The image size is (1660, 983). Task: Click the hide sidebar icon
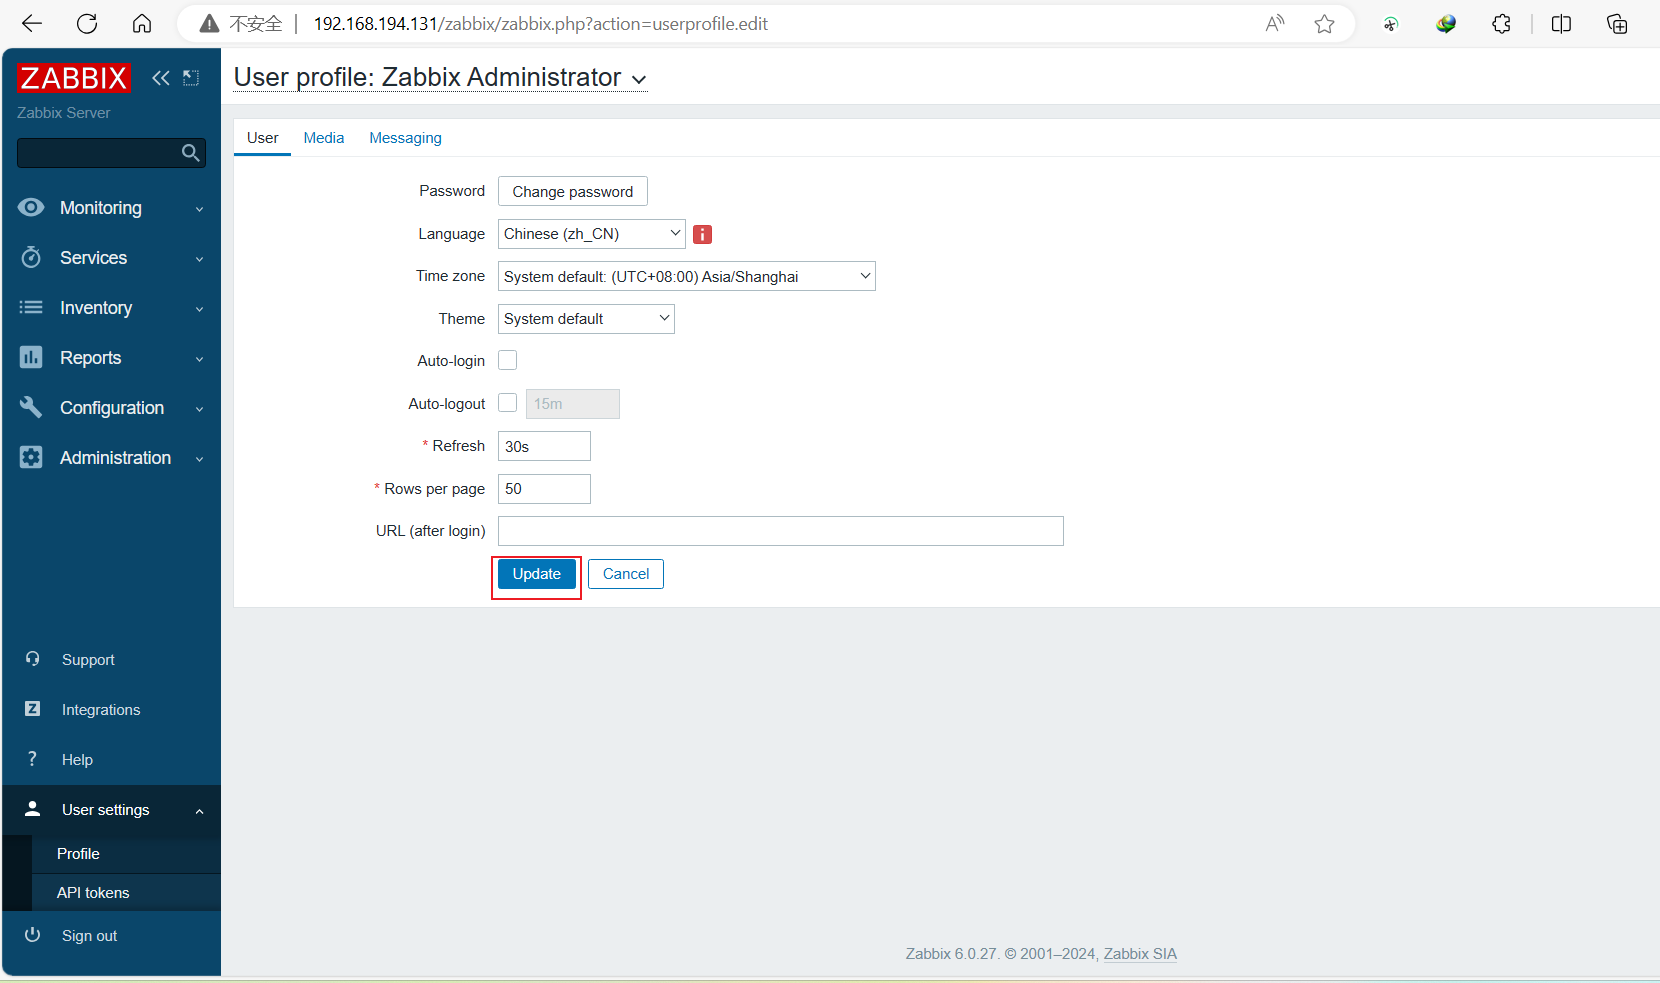[x=191, y=78]
